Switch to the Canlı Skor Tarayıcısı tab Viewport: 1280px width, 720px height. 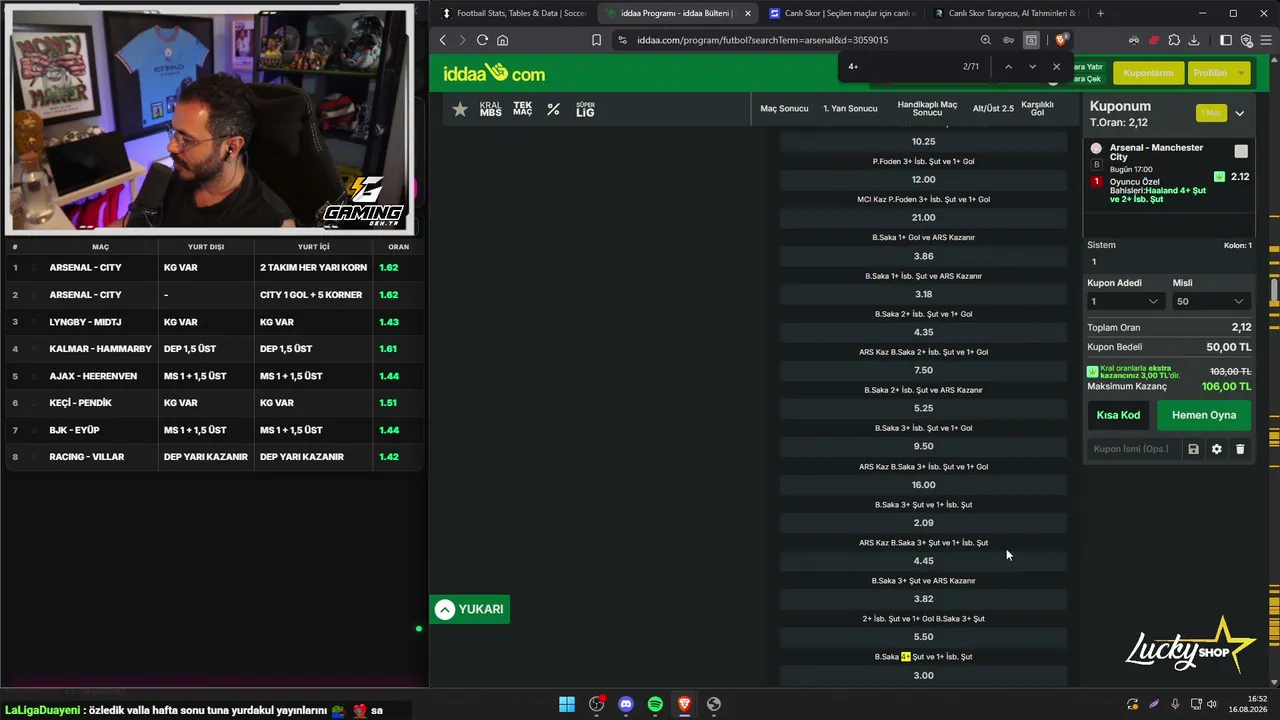point(1006,13)
